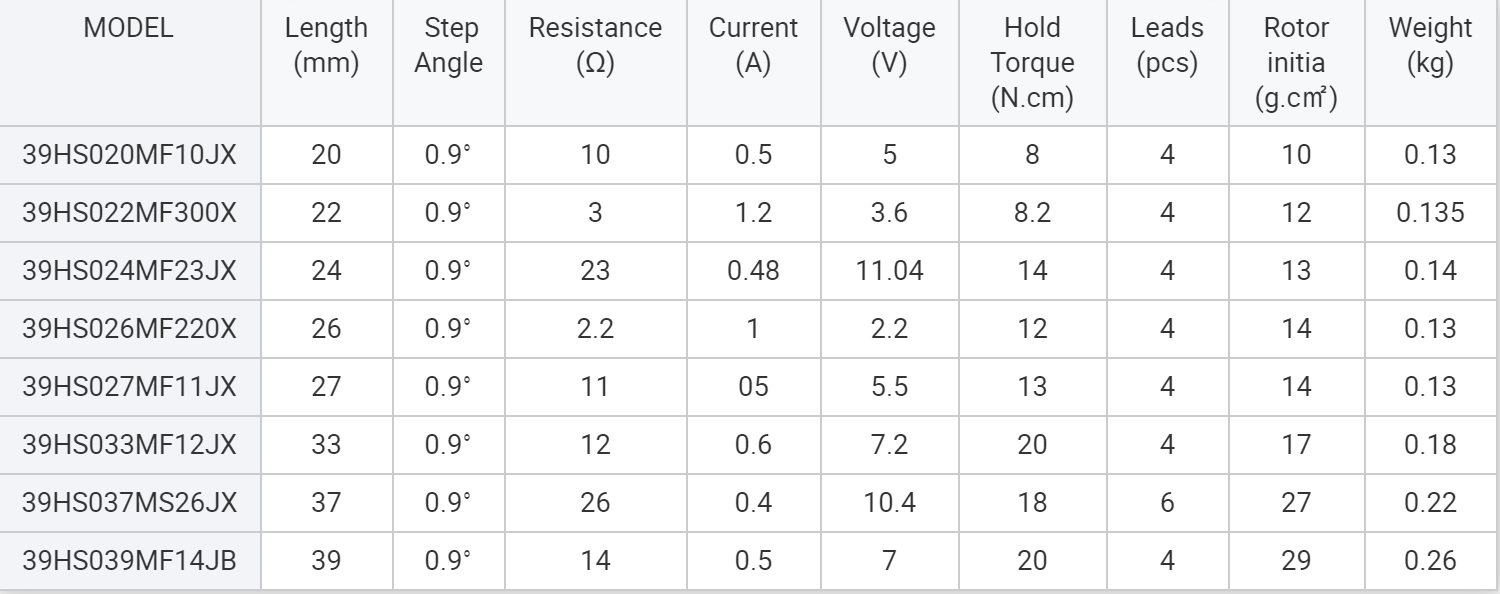The height and width of the screenshot is (594, 1500).
Task: Click the MODEL column header
Action: [128, 29]
